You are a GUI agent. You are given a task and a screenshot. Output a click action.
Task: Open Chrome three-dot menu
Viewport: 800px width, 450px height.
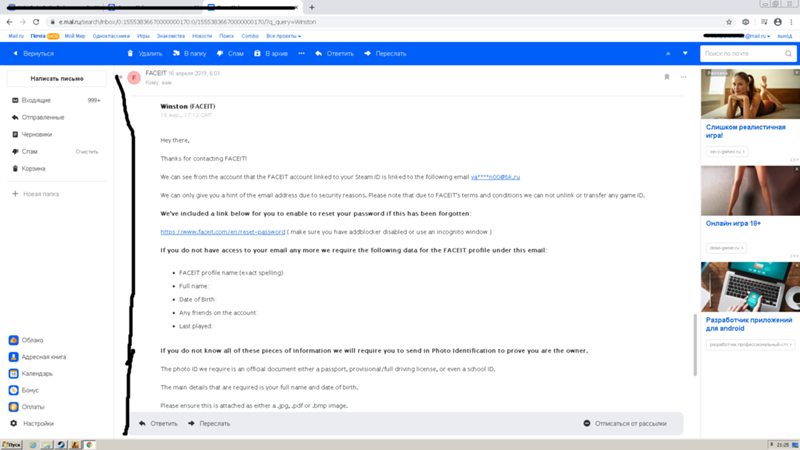pos(791,22)
